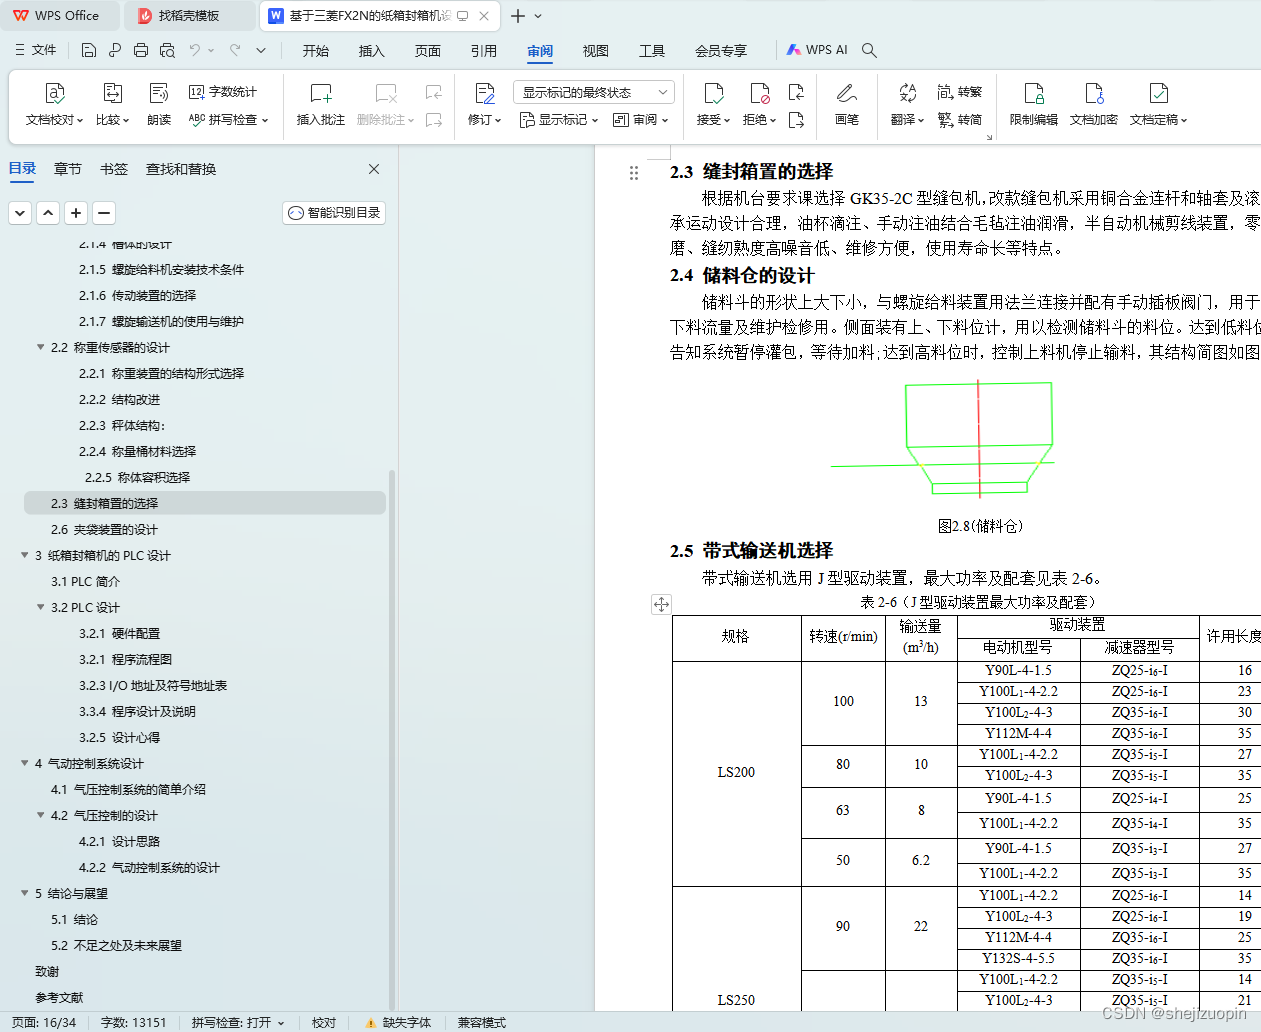The image size is (1261, 1032).
Task: Click the print icon in quick toolbar
Action: (x=141, y=50)
